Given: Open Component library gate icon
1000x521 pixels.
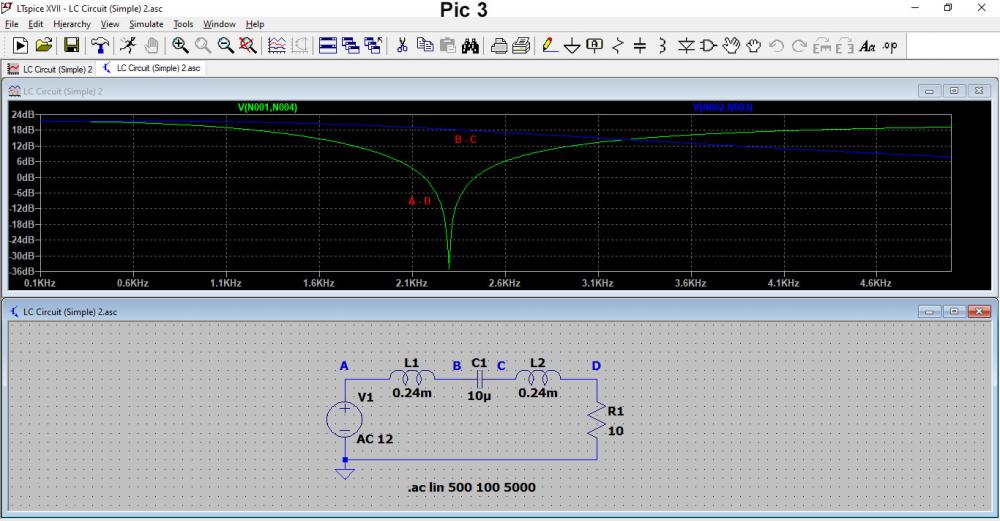Looking at the screenshot, I should point(709,45).
